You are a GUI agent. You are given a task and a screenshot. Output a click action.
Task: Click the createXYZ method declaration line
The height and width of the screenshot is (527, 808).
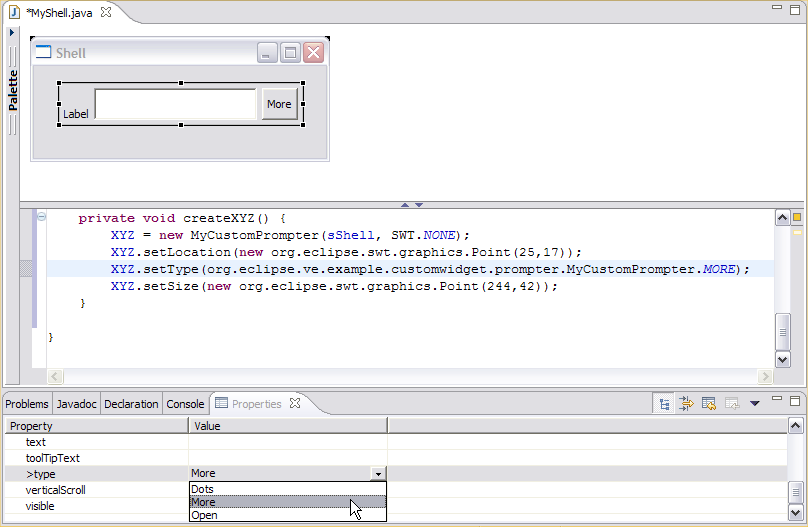click(x=182, y=218)
